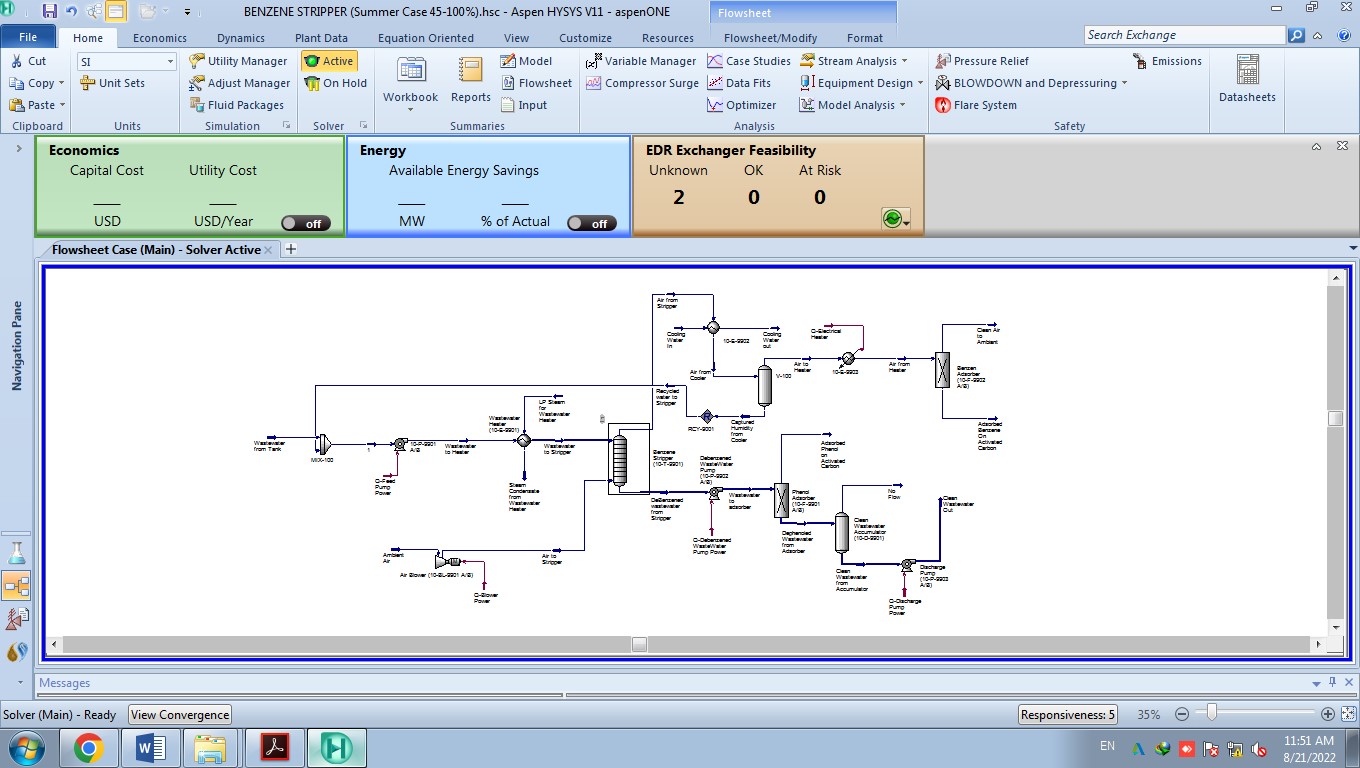
Task: Open the Variable Manager
Action: (641, 61)
